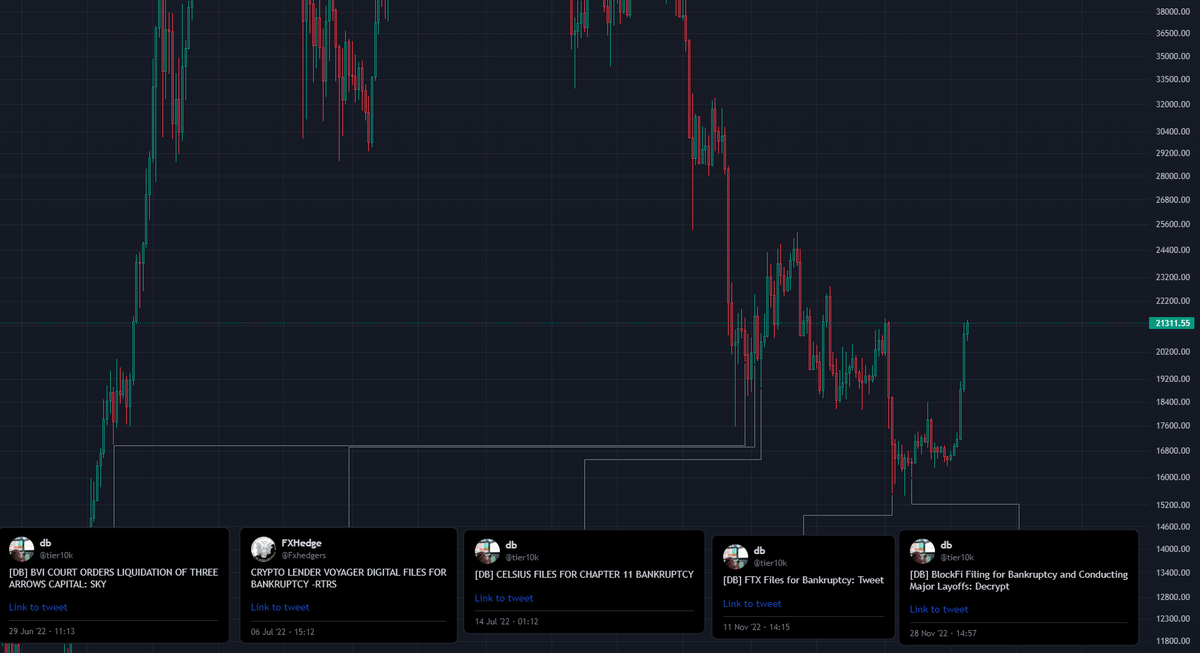Click the date 28 Nov '22 · 14:57
The image size is (1200, 653).
point(944,633)
